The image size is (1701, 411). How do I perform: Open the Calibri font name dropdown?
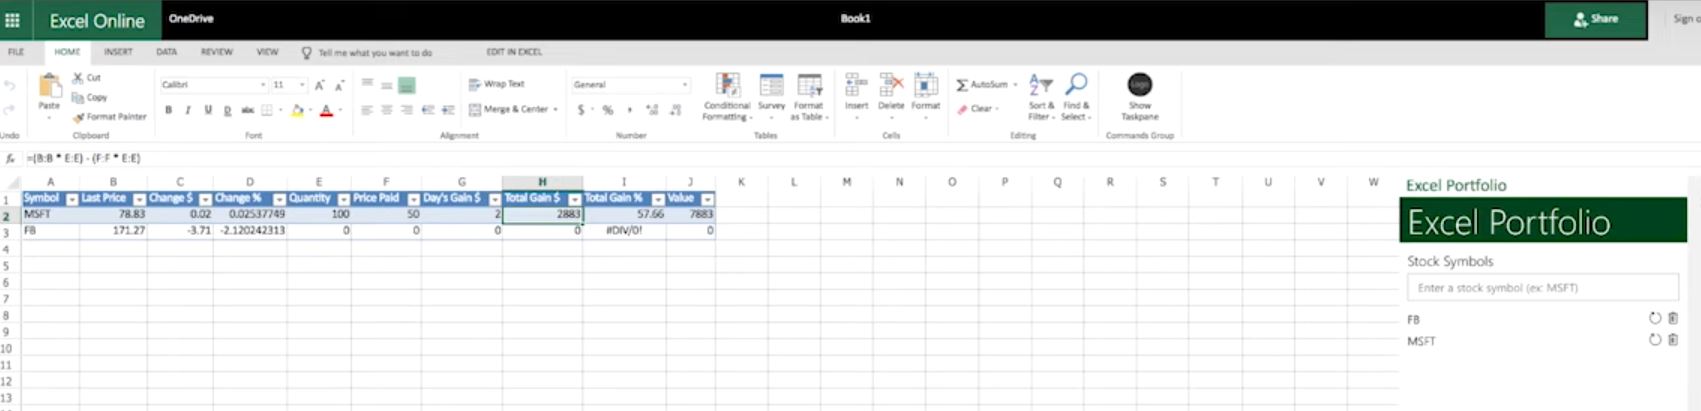(263, 85)
